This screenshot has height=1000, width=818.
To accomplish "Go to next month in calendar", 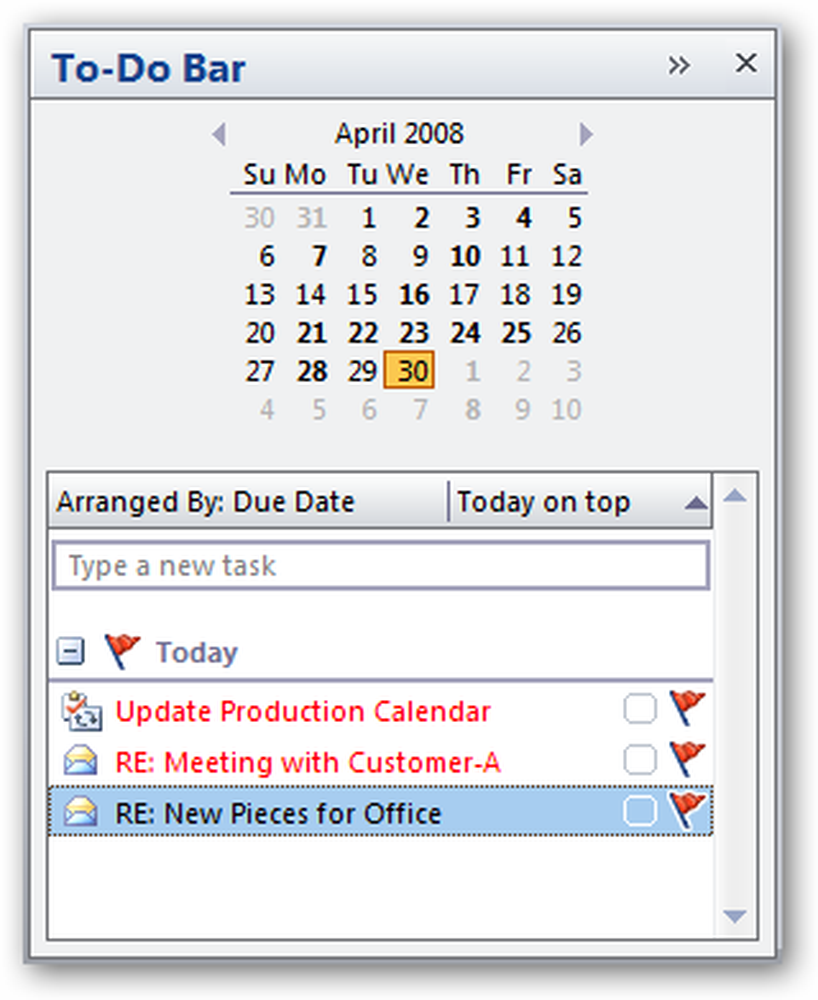I will point(586,135).
